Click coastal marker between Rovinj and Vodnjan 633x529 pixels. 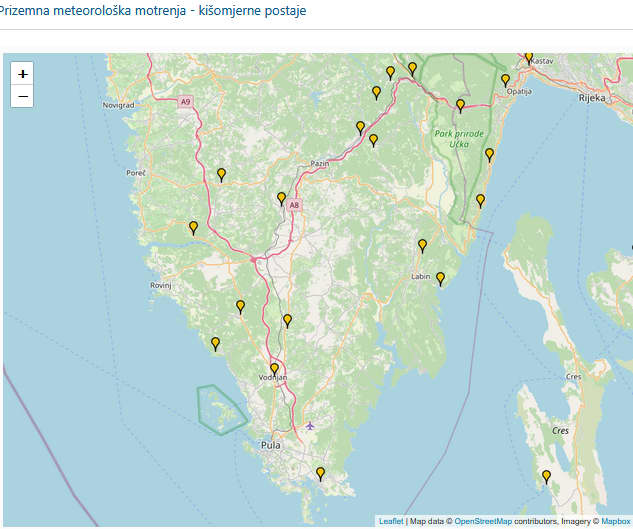click(x=215, y=343)
